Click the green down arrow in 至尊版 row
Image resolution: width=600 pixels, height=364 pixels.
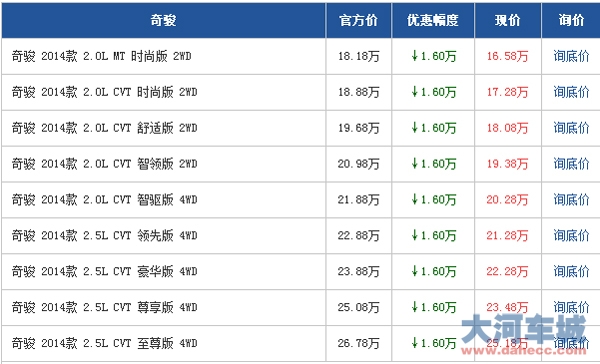pyautogui.click(x=414, y=343)
